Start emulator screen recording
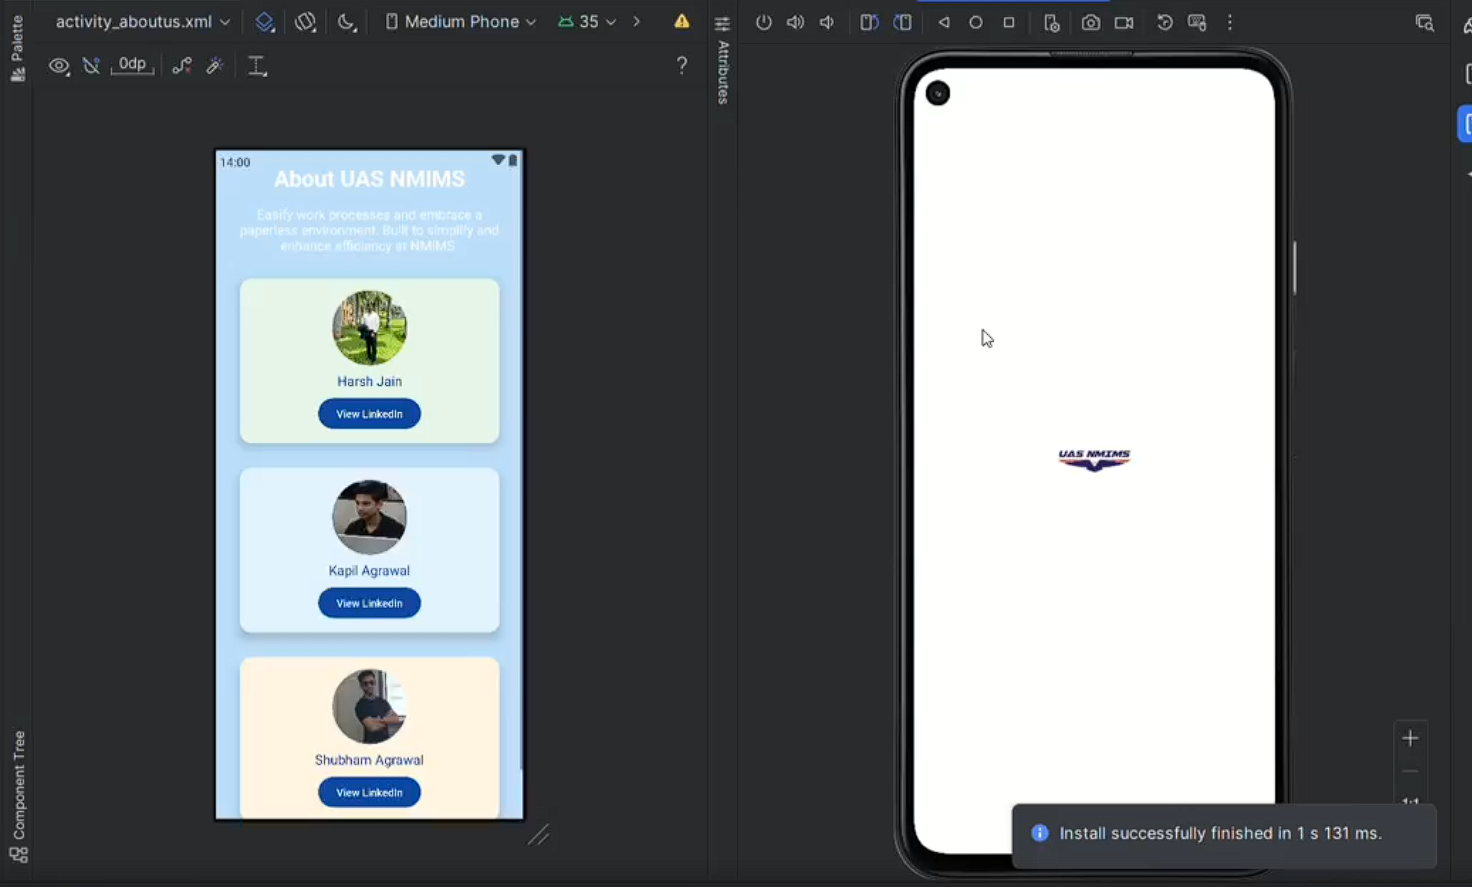This screenshot has width=1472, height=887. pyautogui.click(x=1124, y=22)
